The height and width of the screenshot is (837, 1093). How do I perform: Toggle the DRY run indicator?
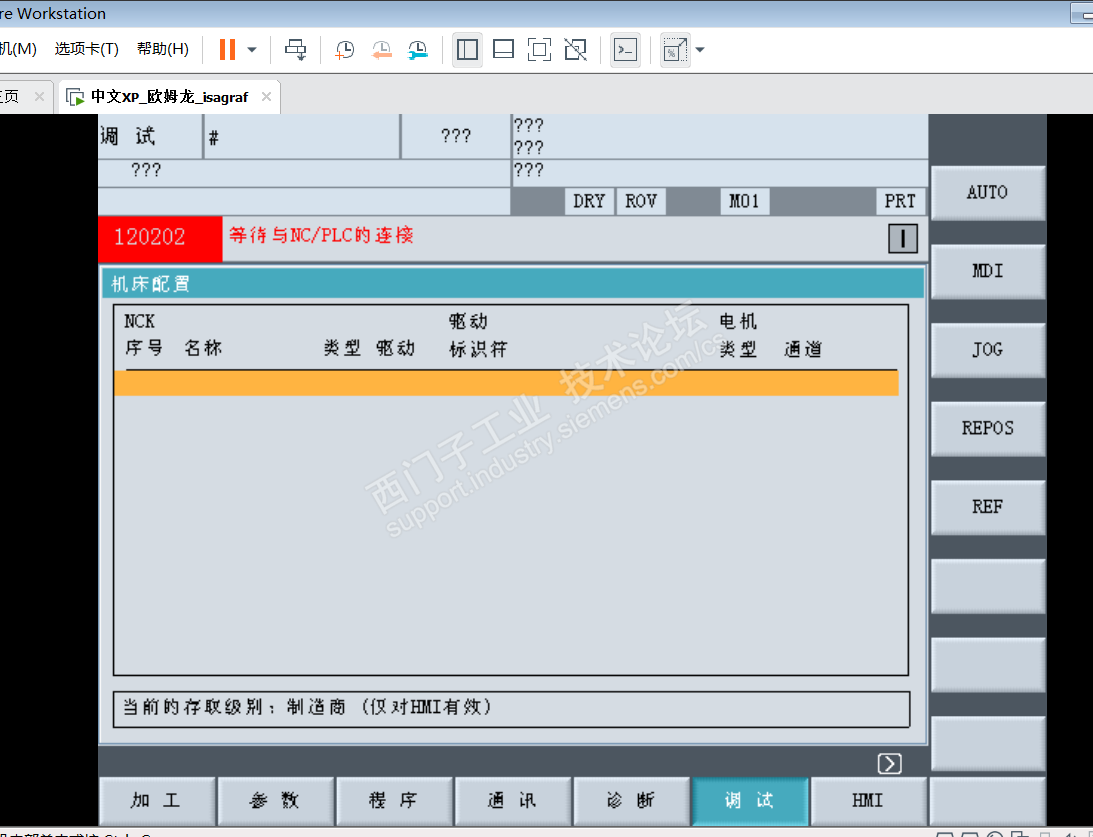tap(589, 201)
